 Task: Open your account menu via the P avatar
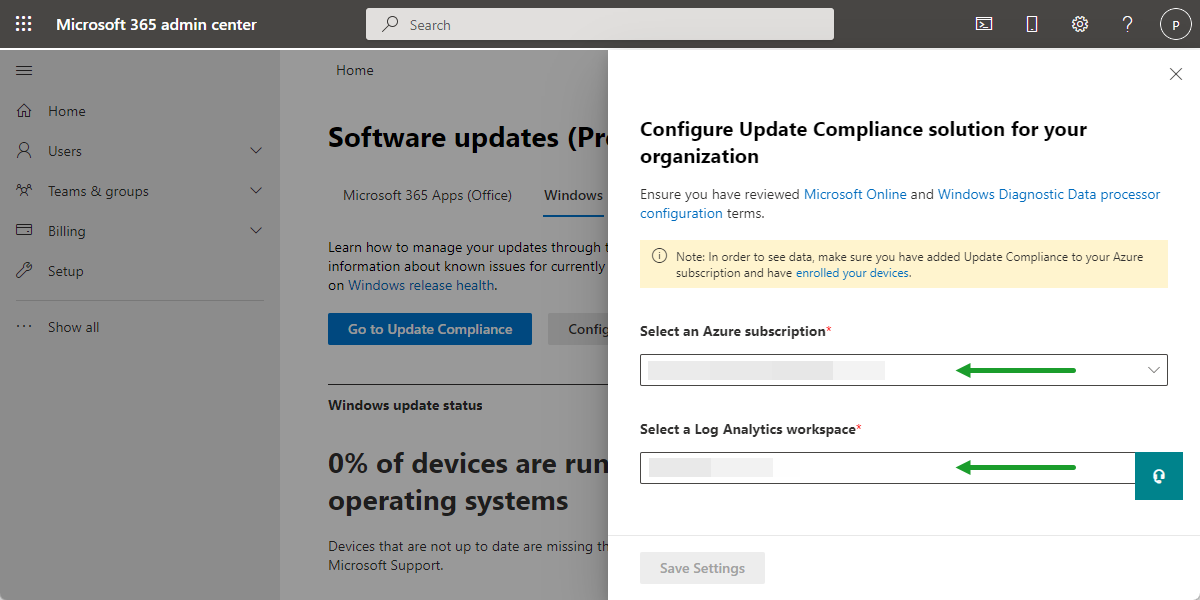click(x=1175, y=23)
